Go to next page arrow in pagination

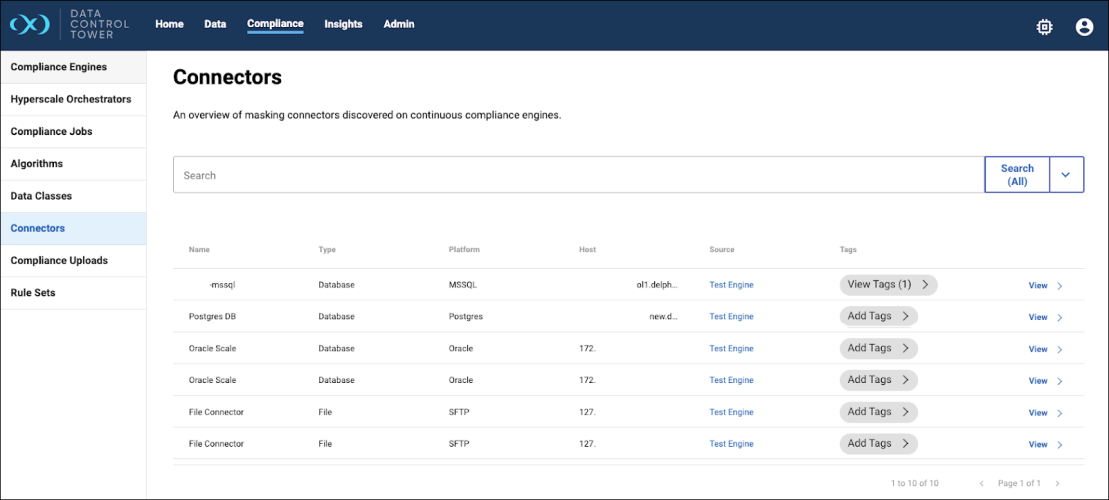(x=1059, y=484)
